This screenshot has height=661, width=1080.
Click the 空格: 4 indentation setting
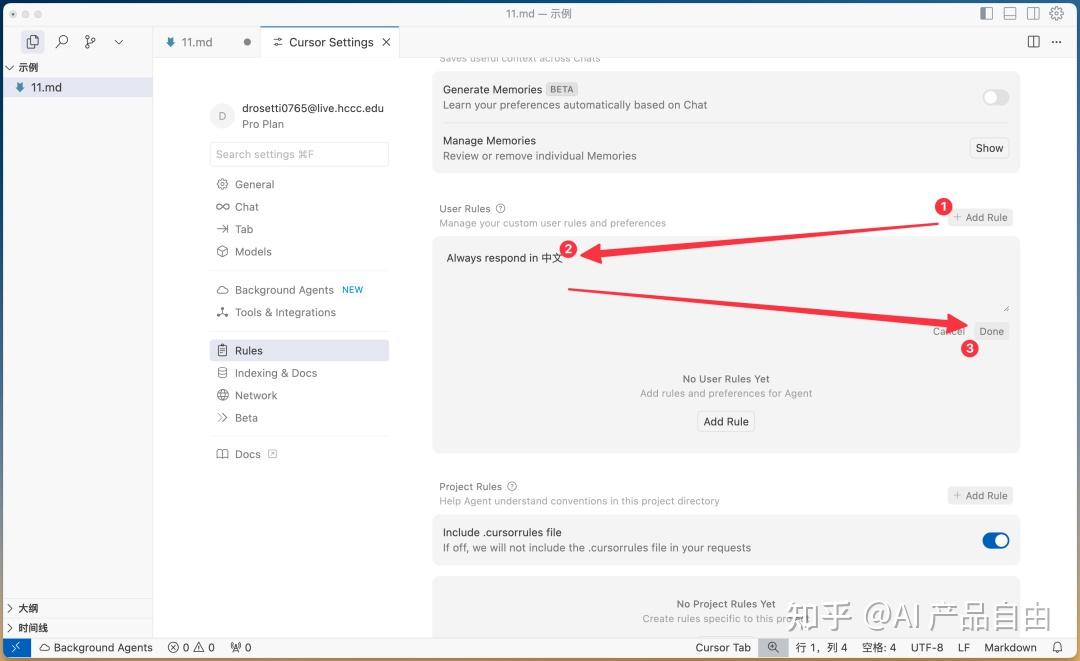tap(879, 647)
